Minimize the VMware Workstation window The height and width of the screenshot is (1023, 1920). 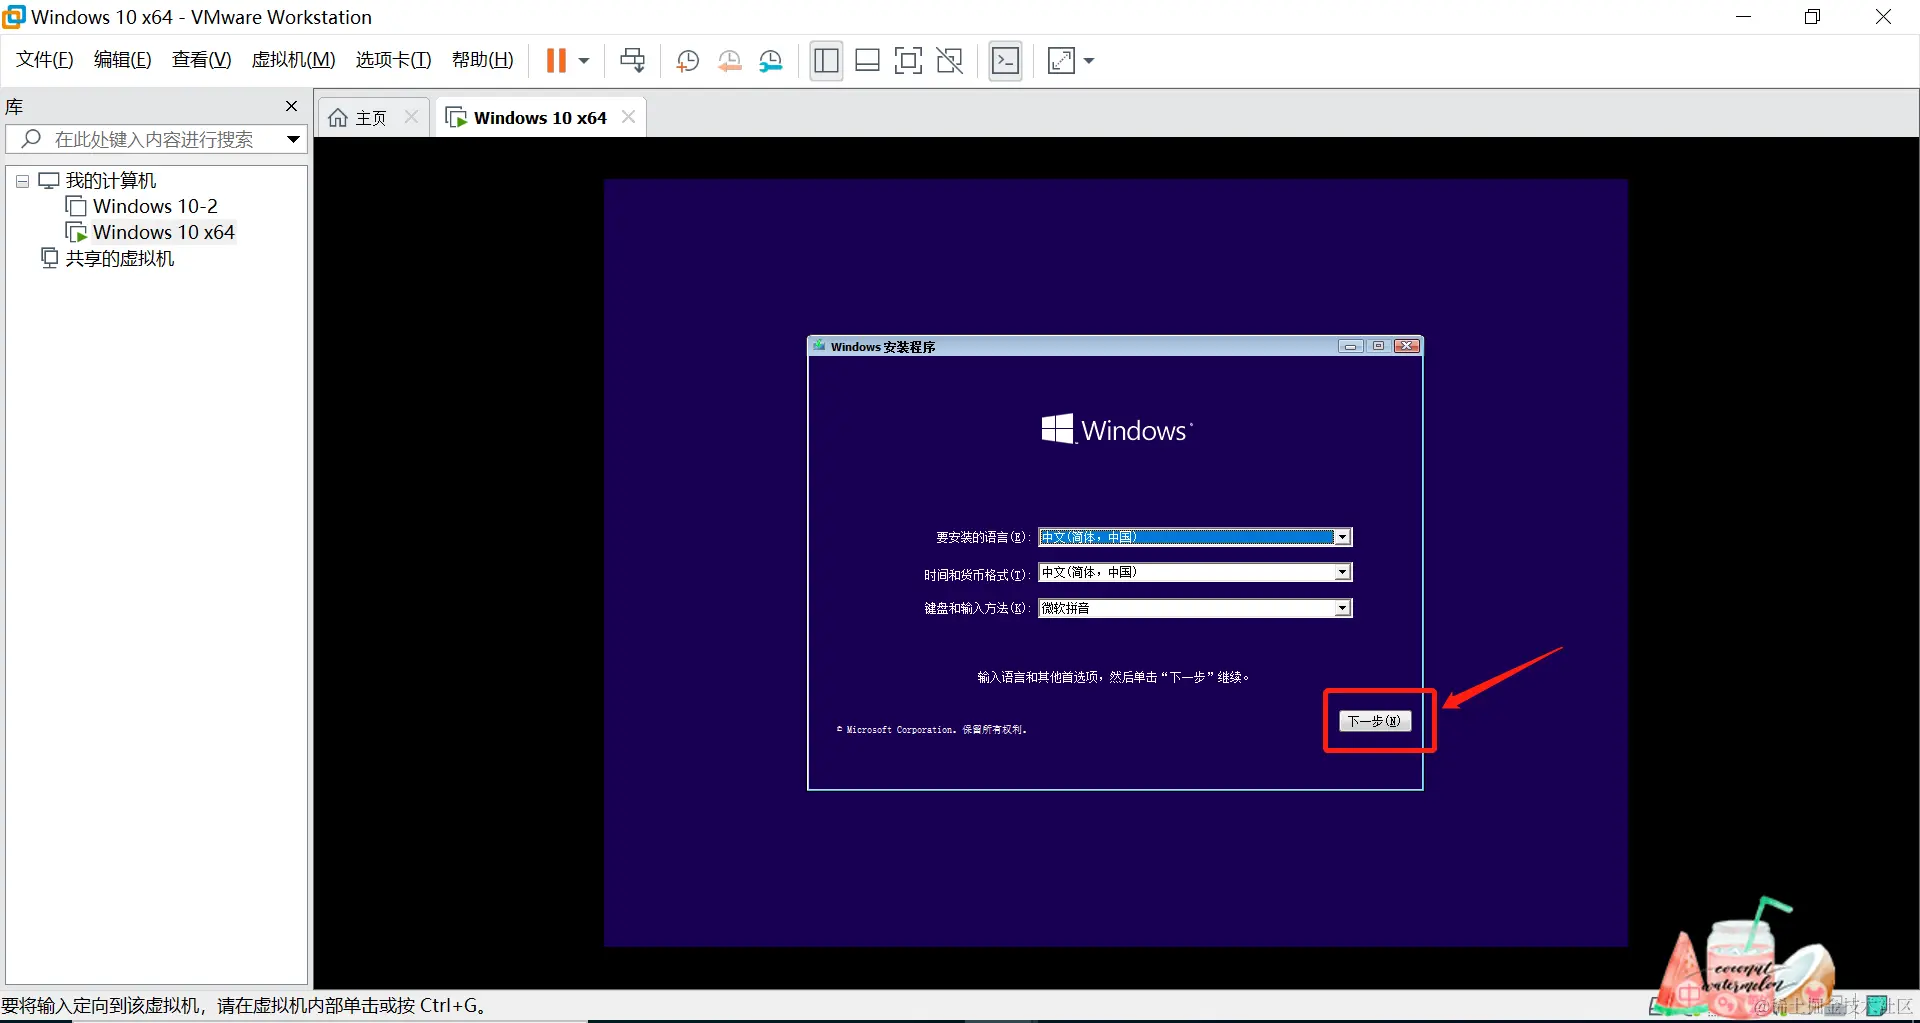(1743, 17)
